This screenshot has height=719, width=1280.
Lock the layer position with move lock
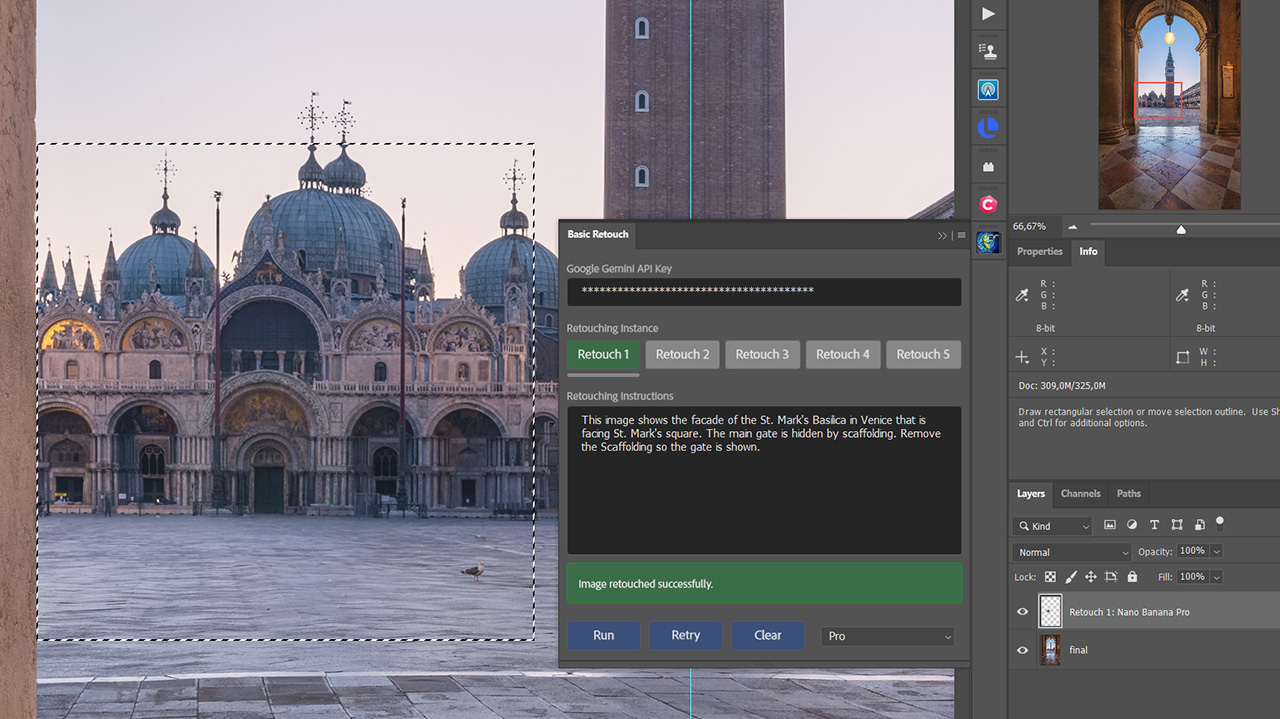[1090, 577]
